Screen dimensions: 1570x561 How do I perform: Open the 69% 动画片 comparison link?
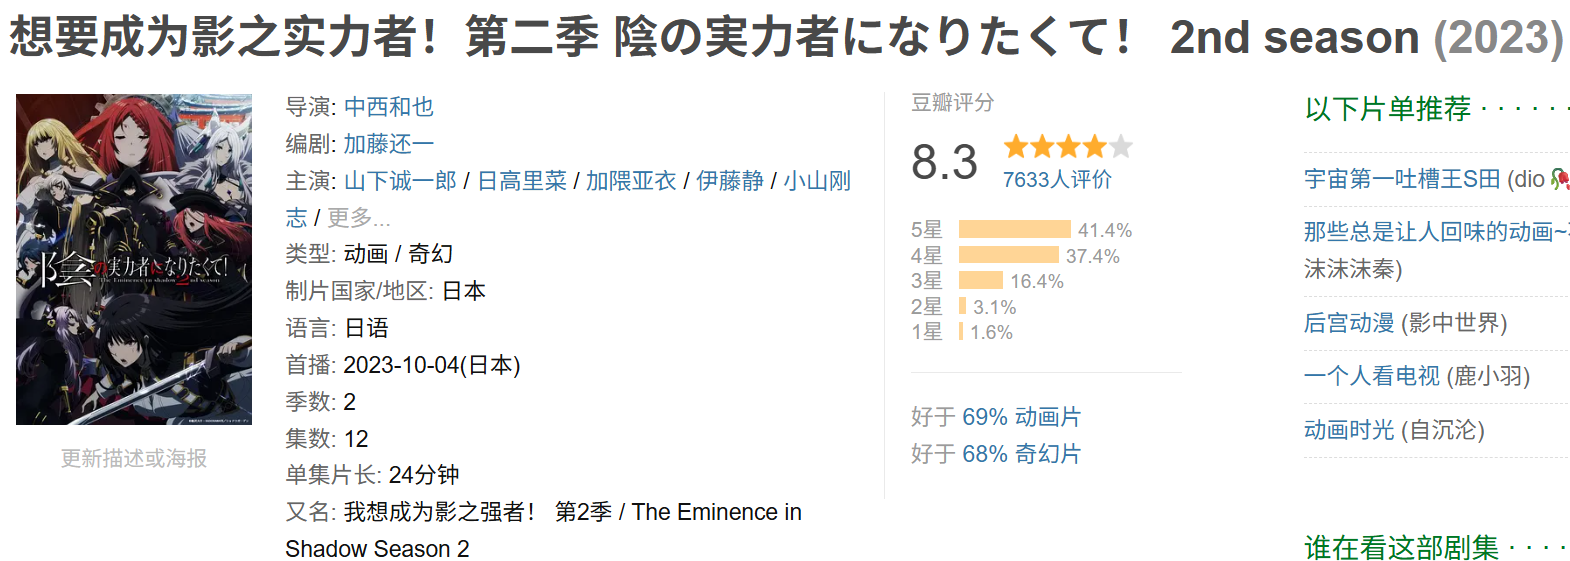coord(1021,417)
